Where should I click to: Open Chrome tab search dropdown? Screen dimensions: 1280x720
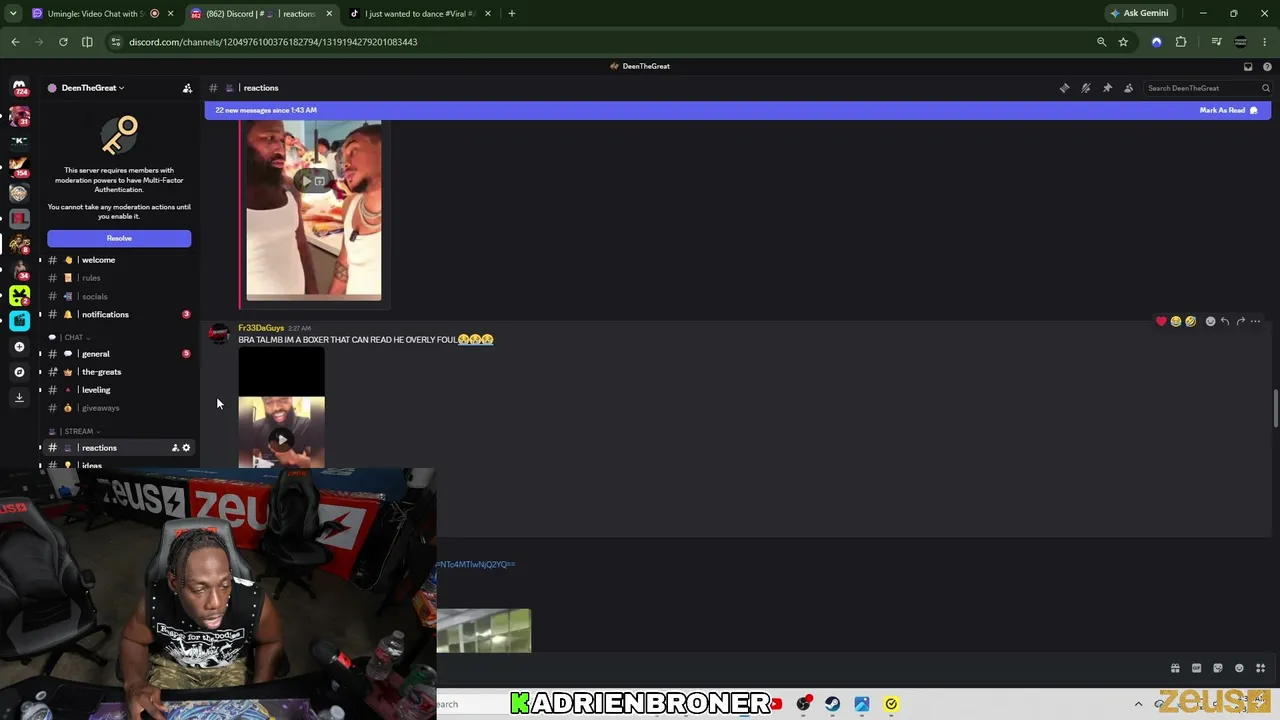pyautogui.click(x=13, y=13)
